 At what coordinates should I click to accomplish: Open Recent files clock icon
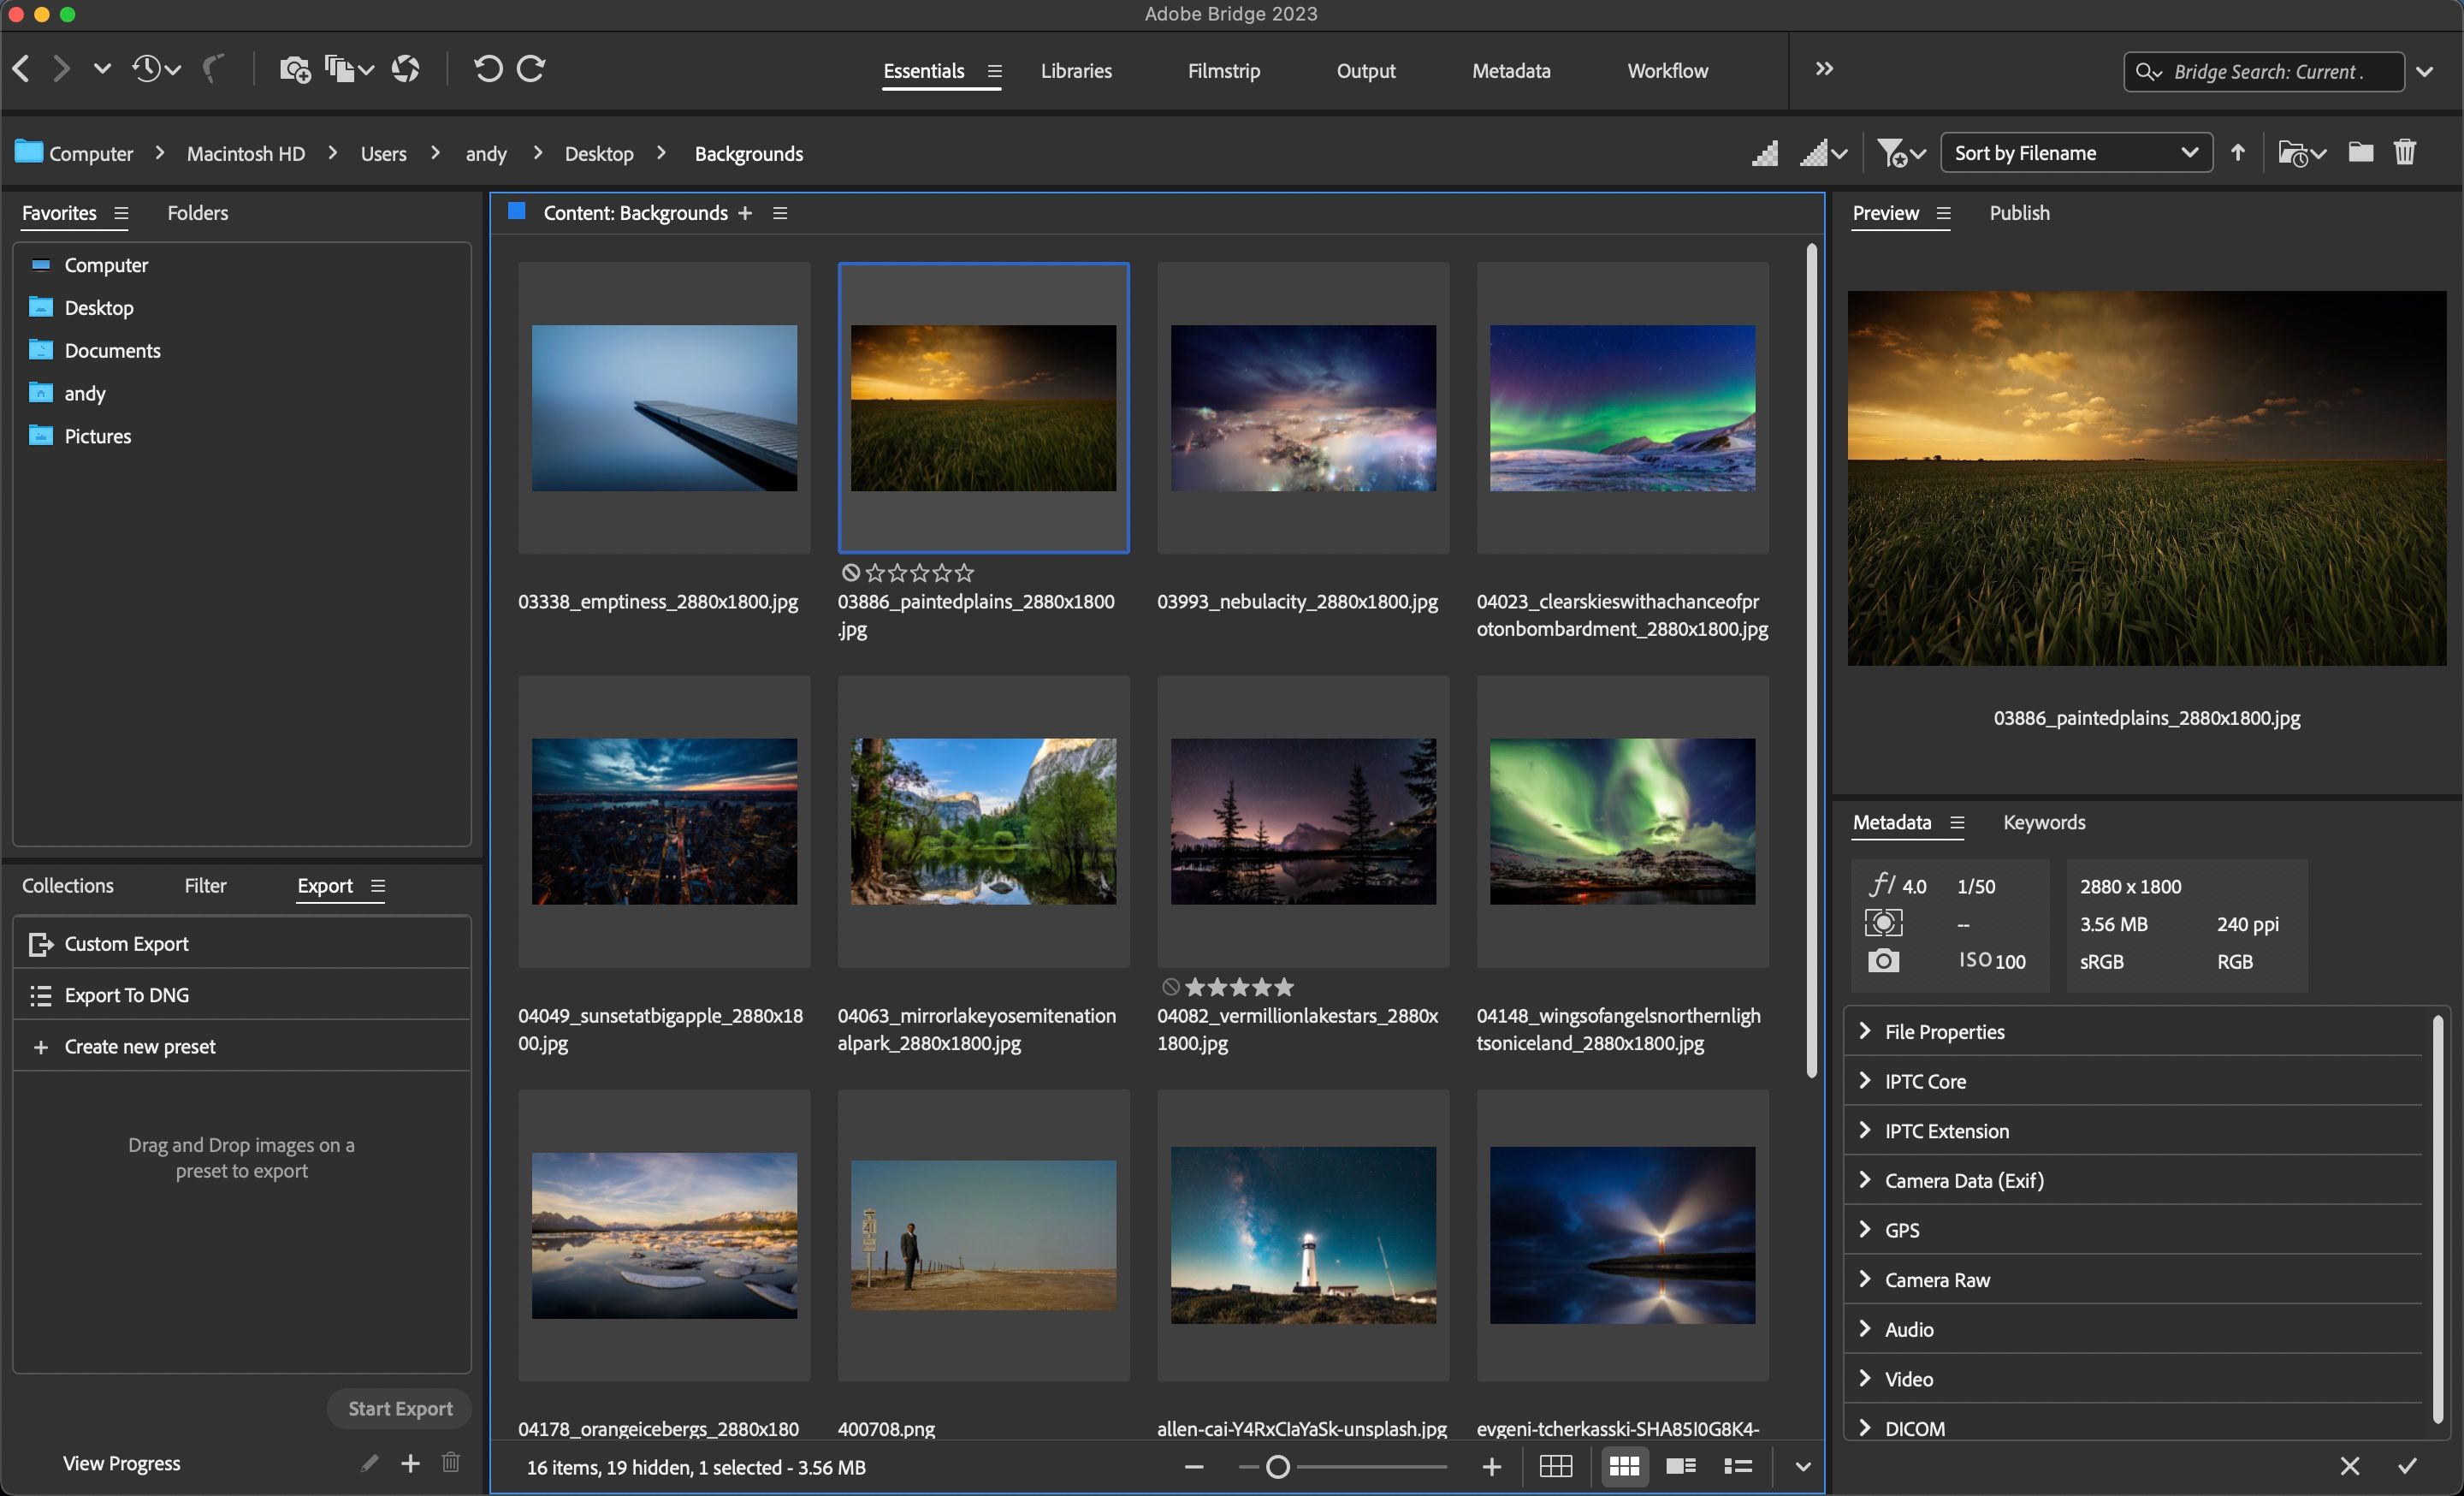tap(147, 69)
